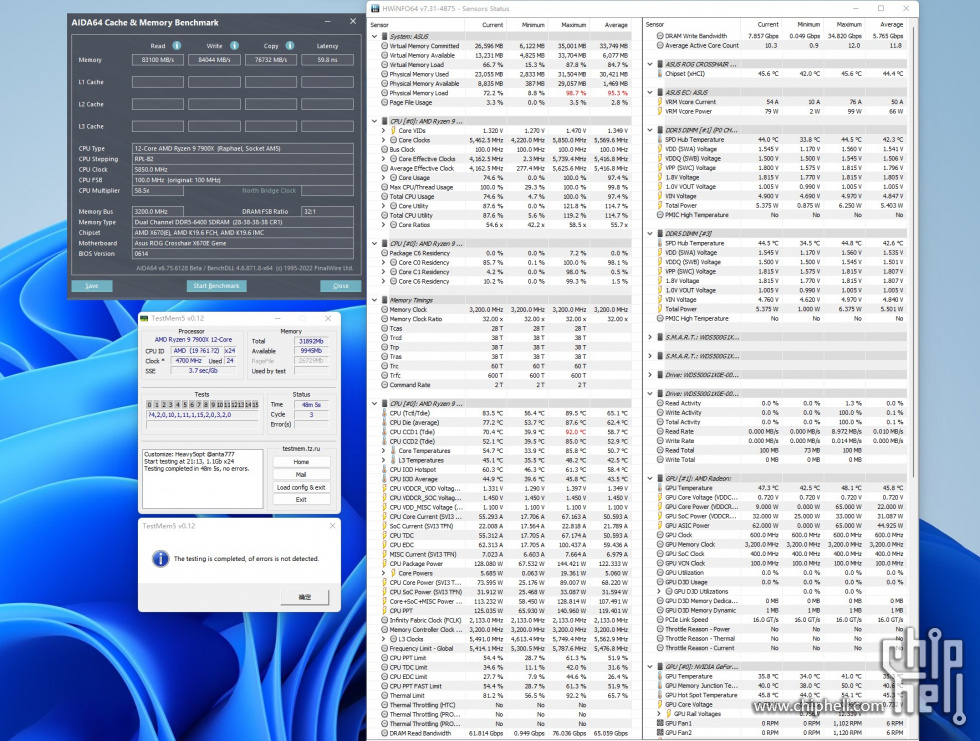Screen dimensions: 980x741
Task: Expand the Core Temperatures row
Action: pyautogui.click(x=384, y=450)
